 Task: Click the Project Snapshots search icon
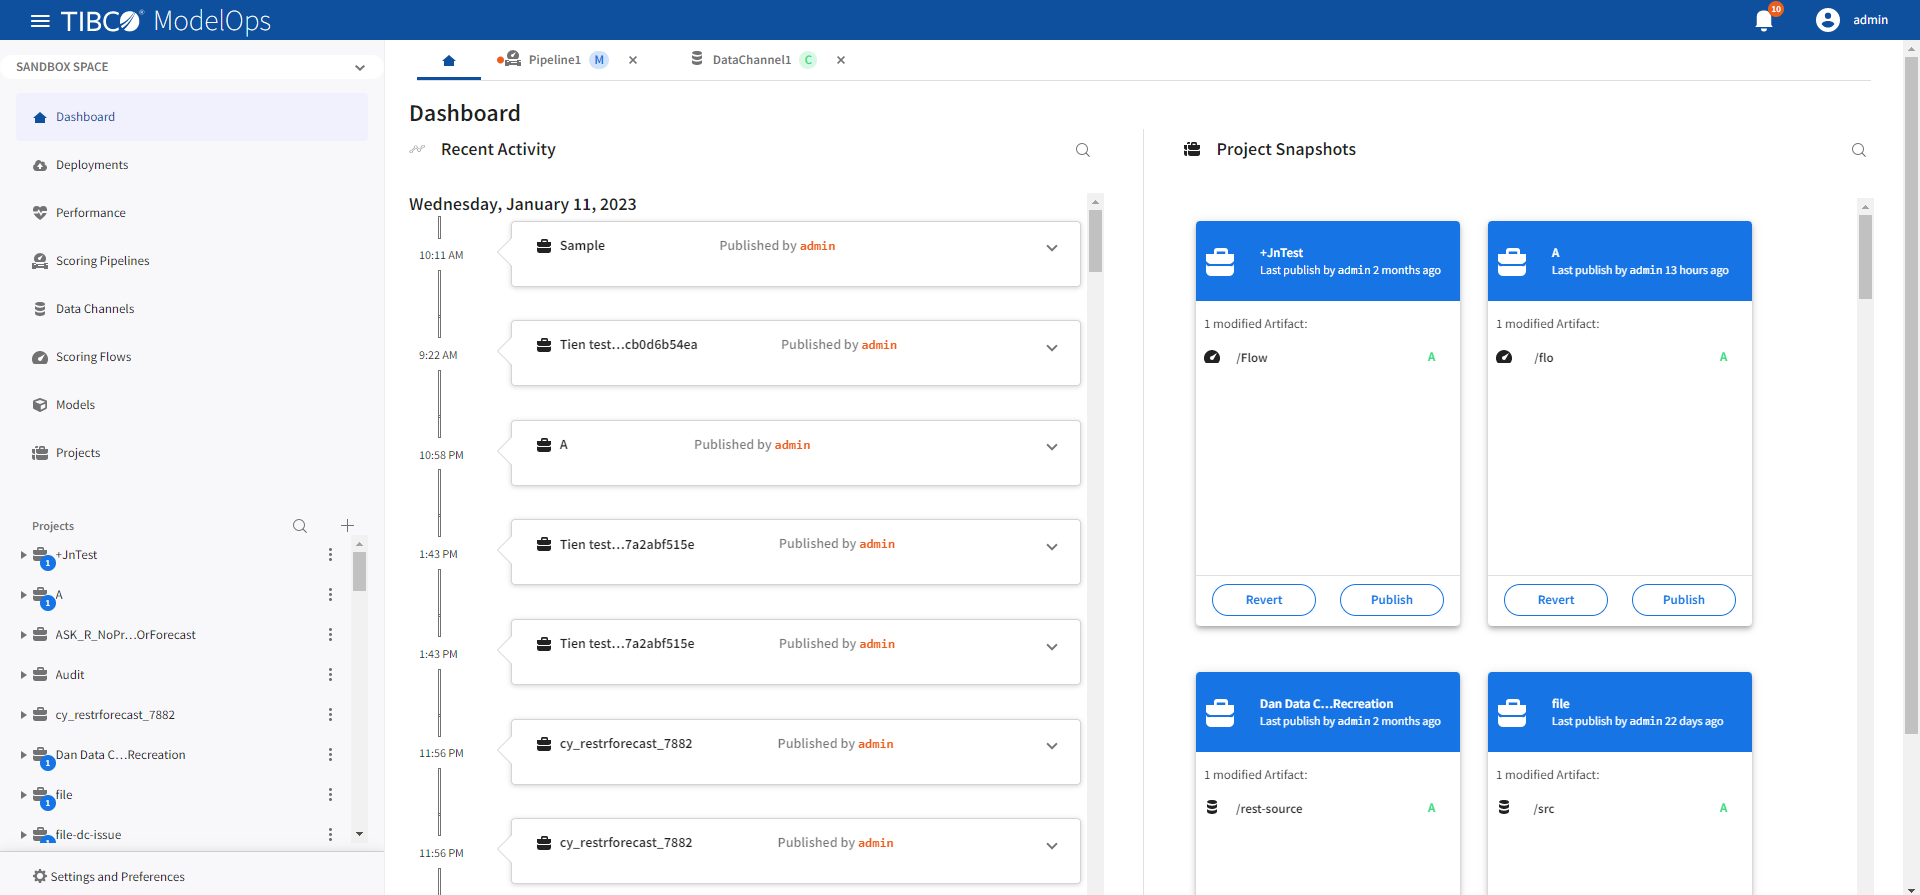pyautogui.click(x=1858, y=150)
